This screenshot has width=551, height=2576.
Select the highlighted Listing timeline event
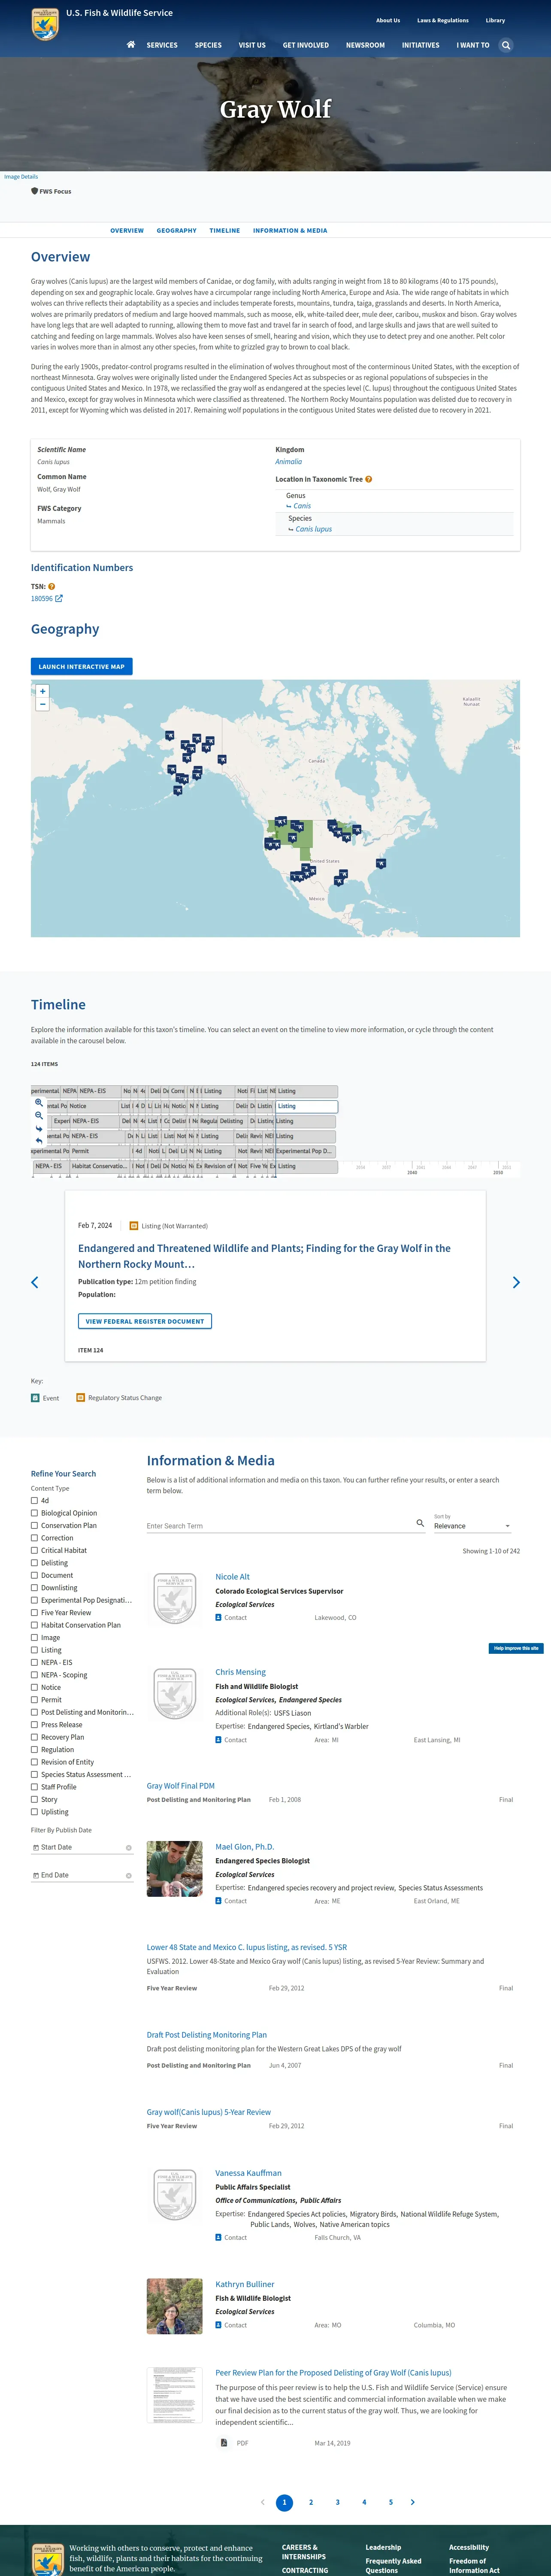coord(306,1106)
